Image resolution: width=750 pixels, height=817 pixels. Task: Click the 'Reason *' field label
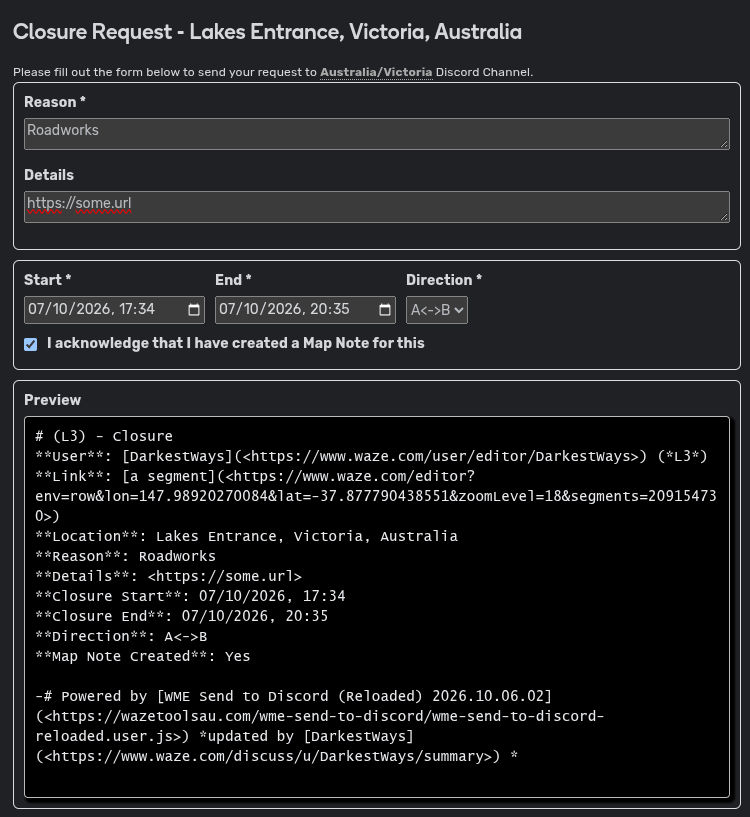(x=55, y=102)
